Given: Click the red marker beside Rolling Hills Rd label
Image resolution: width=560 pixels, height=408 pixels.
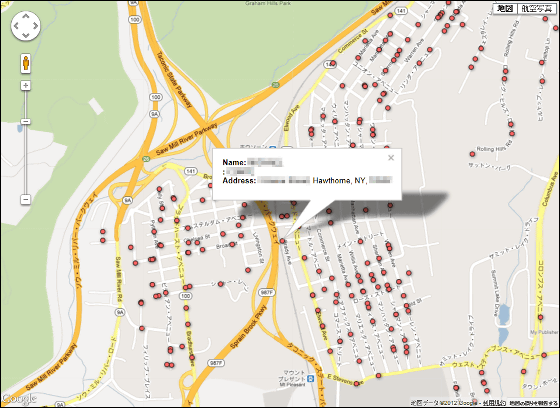Looking at the screenshot, I should coord(472,154).
